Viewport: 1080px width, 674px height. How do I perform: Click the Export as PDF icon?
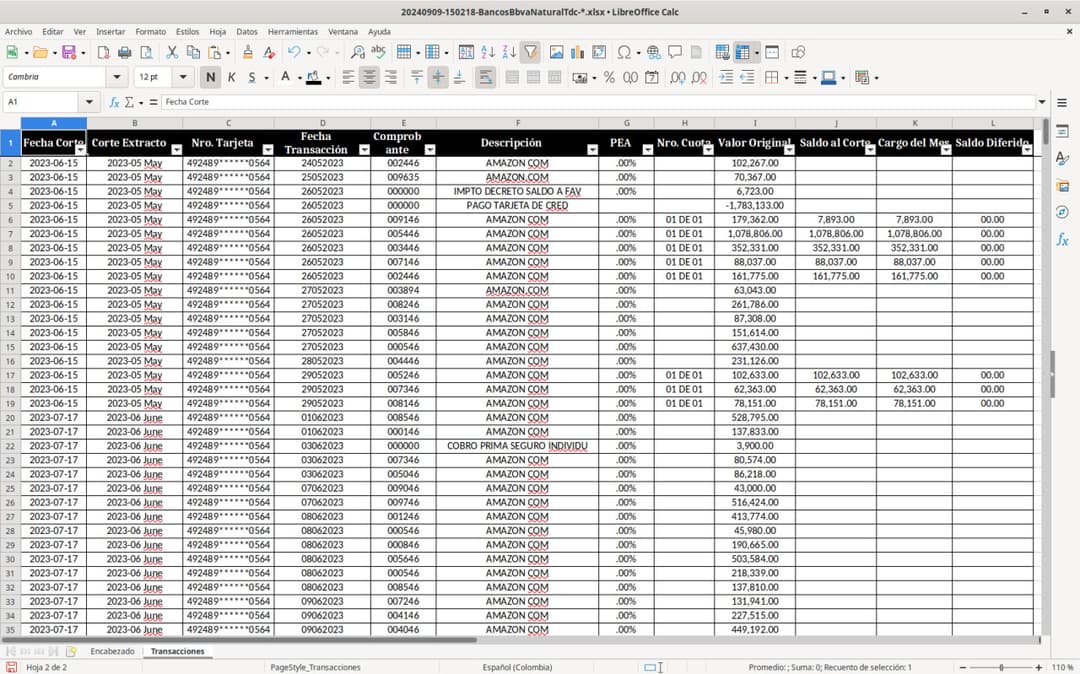tap(103, 52)
